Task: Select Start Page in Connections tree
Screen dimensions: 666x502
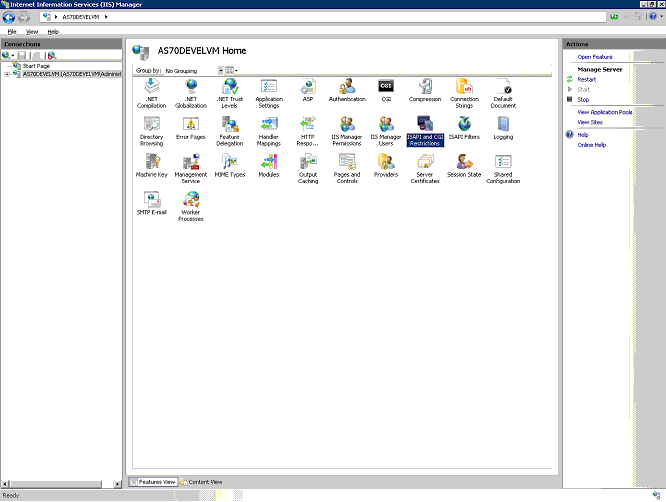Action: coord(36,66)
